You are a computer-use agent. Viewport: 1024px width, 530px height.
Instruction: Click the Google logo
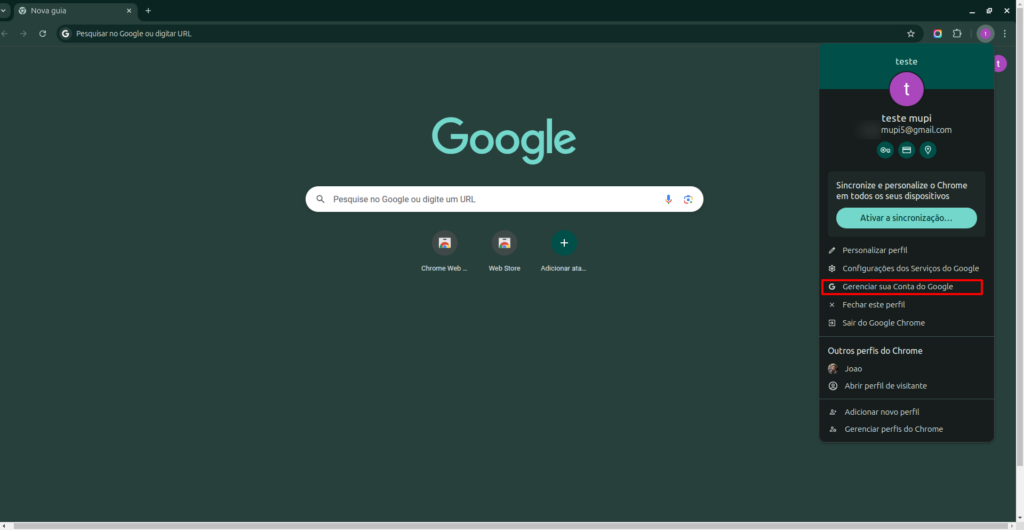point(504,140)
